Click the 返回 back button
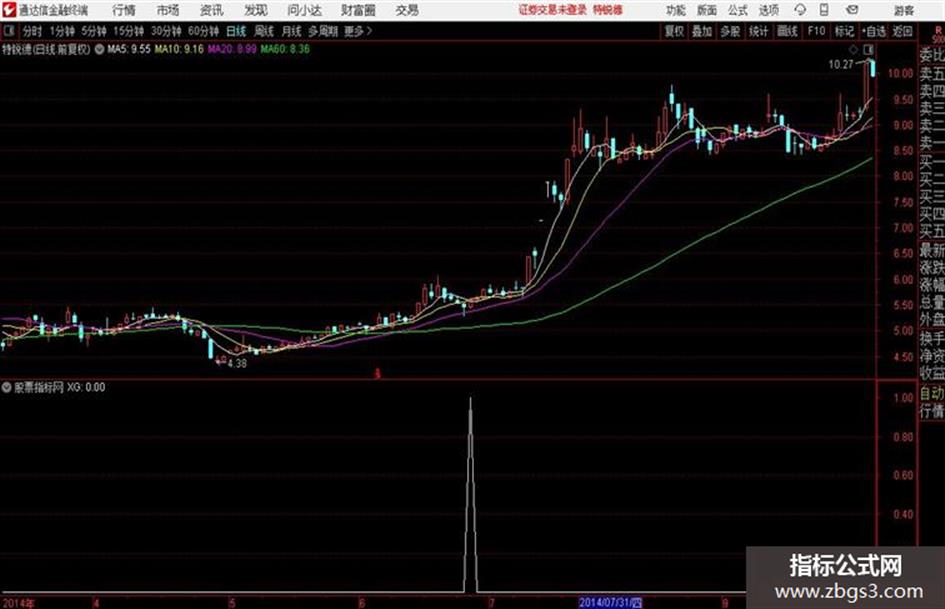 902,31
